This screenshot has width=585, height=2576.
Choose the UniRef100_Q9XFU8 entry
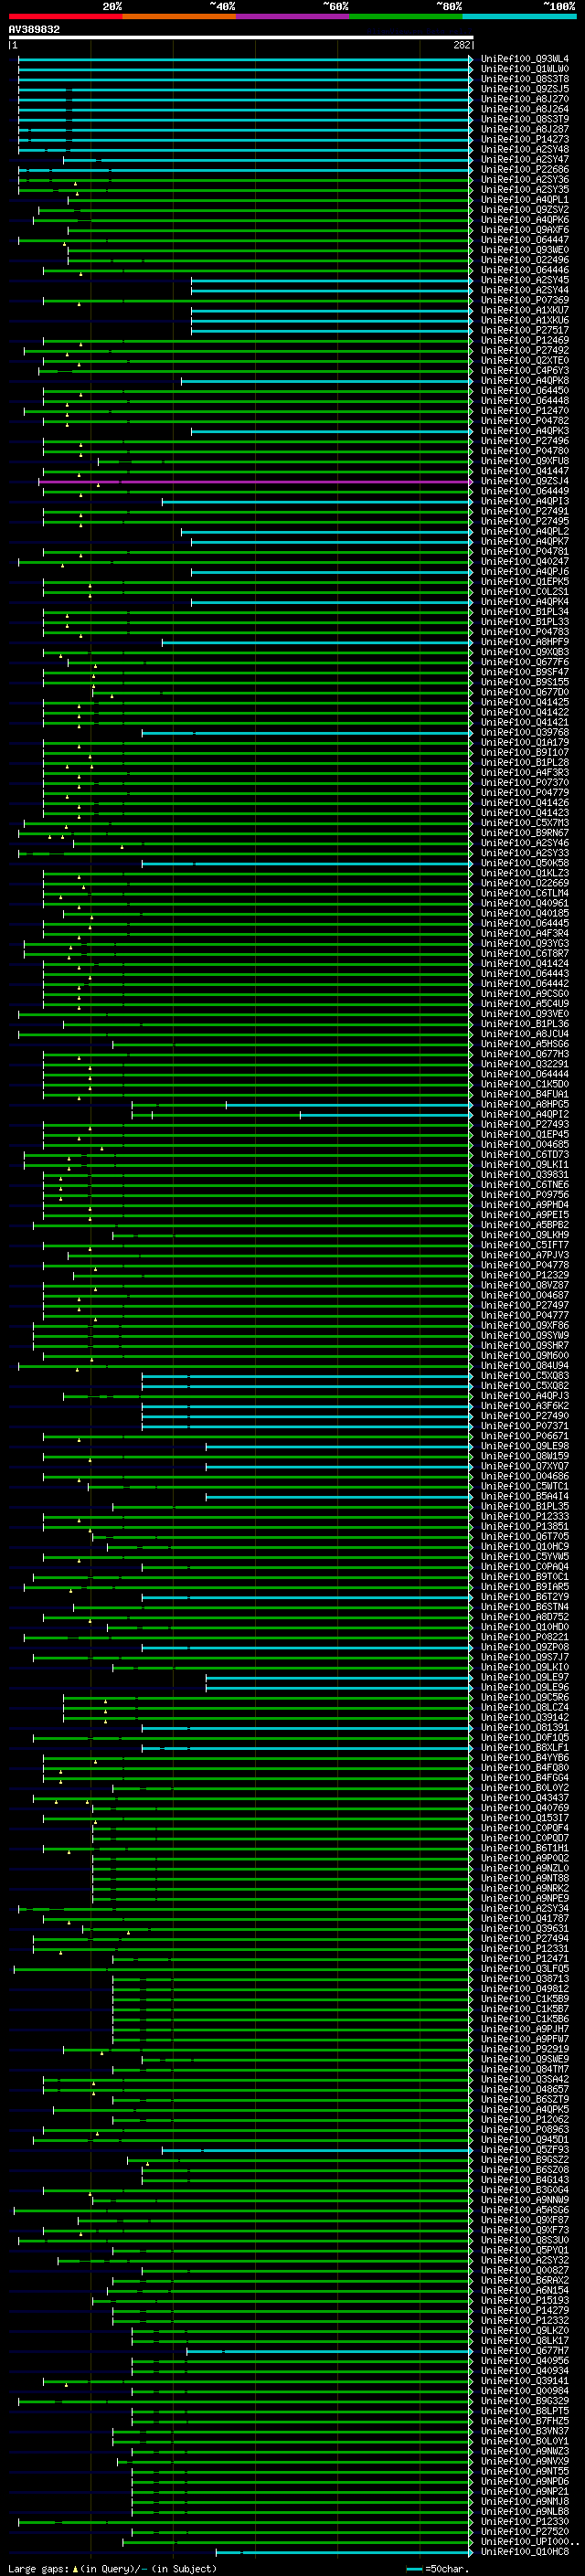(525, 461)
